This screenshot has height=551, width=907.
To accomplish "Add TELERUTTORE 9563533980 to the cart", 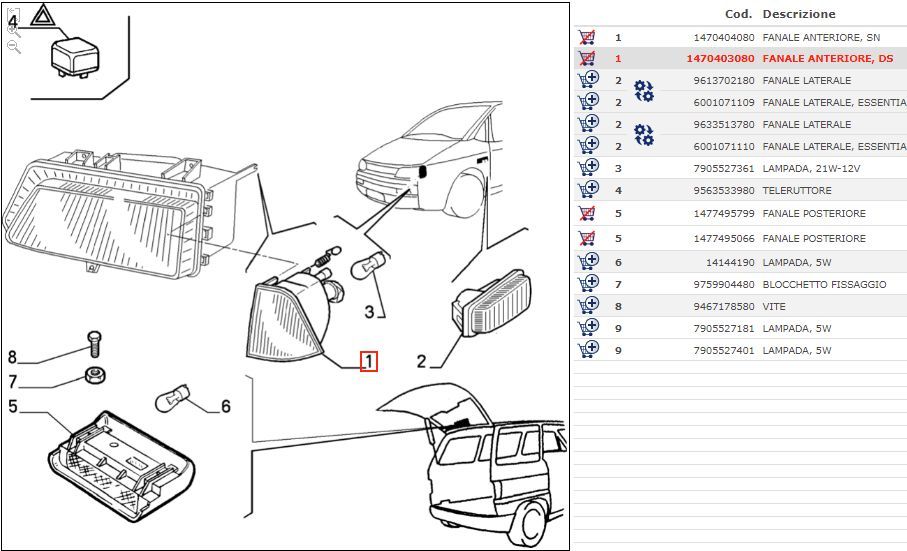I will [x=588, y=189].
